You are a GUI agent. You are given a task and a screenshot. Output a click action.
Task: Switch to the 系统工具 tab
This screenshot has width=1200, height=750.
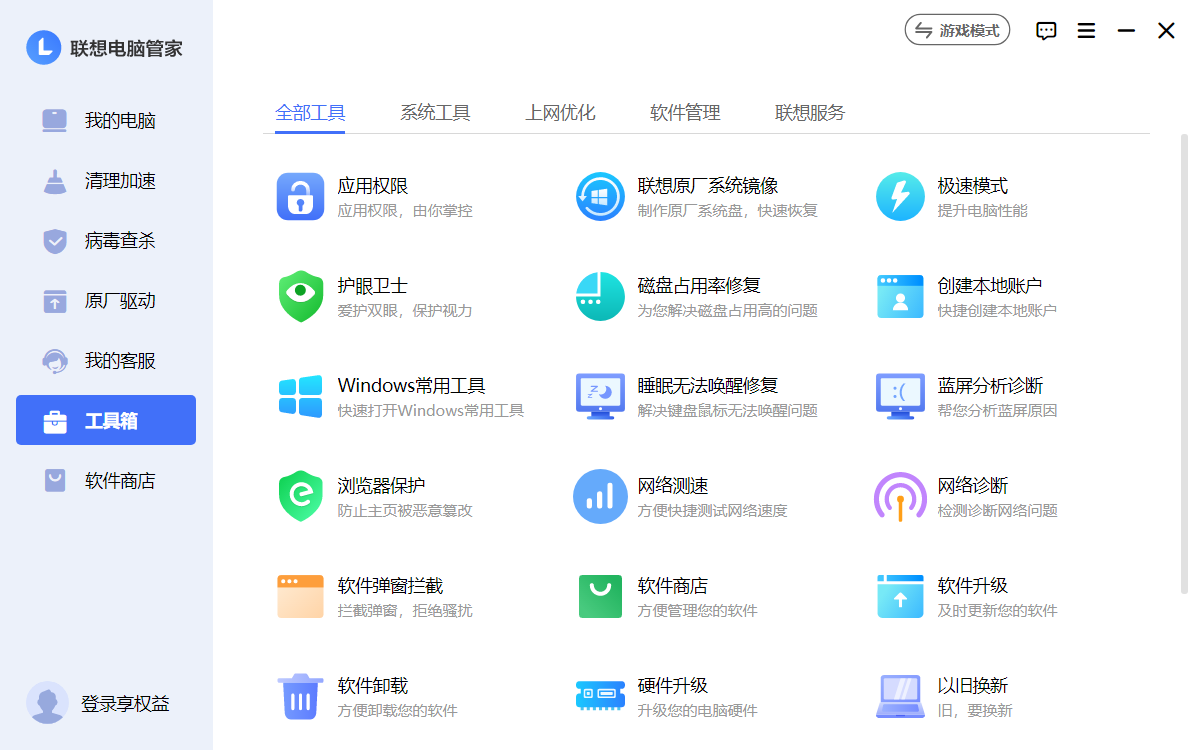pyautogui.click(x=435, y=113)
